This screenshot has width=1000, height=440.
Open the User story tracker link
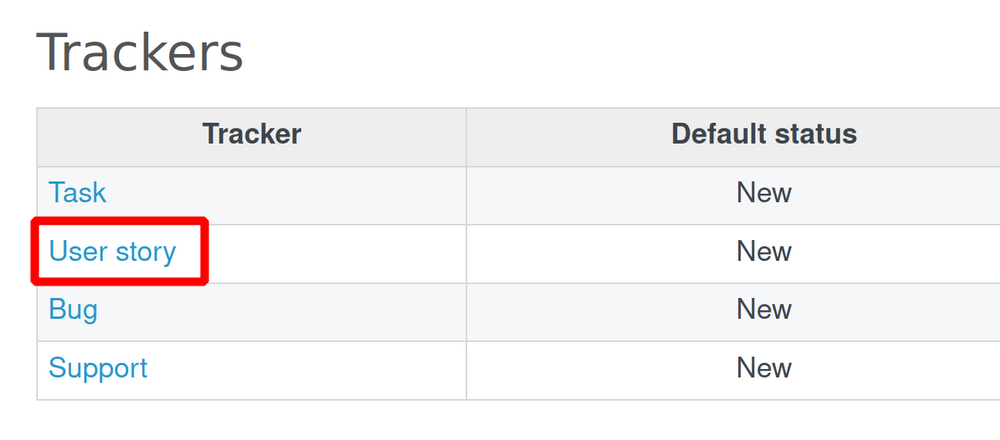(x=112, y=252)
